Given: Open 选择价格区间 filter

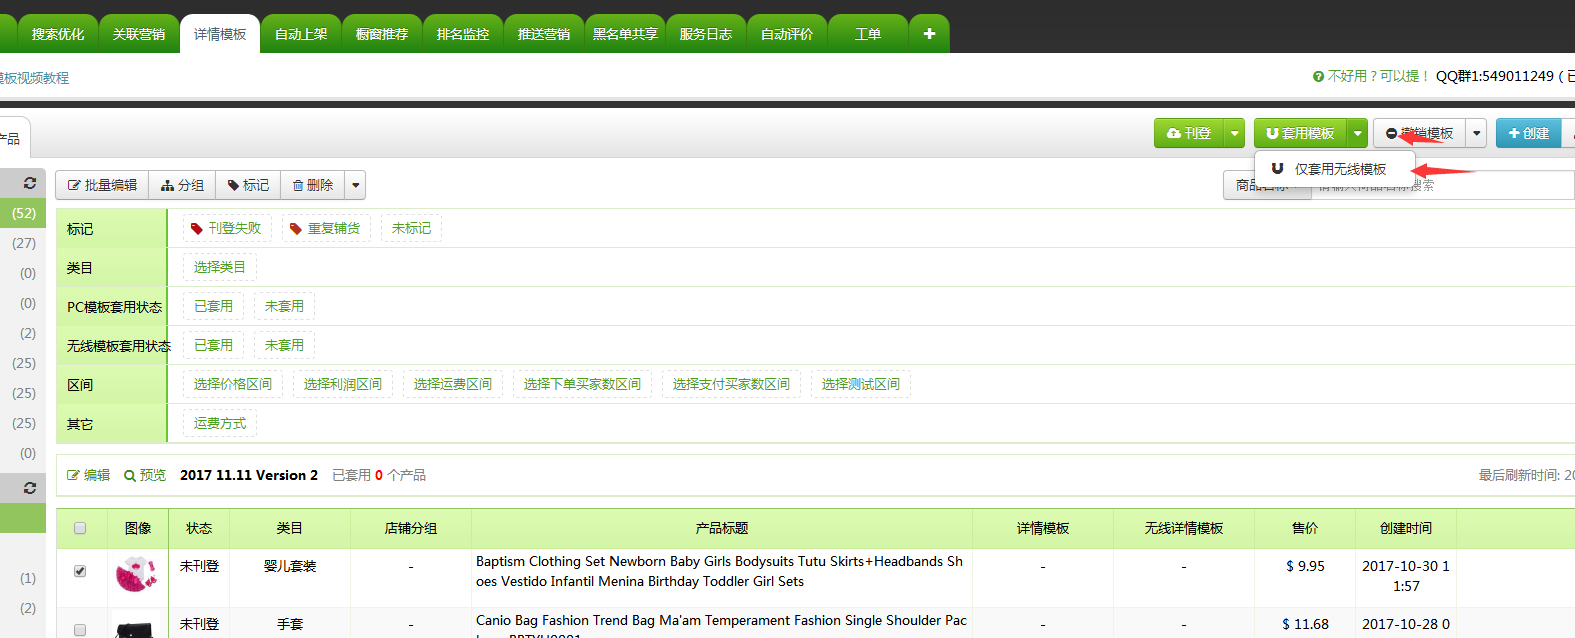Looking at the screenshot, I should (x=233, y=384).
